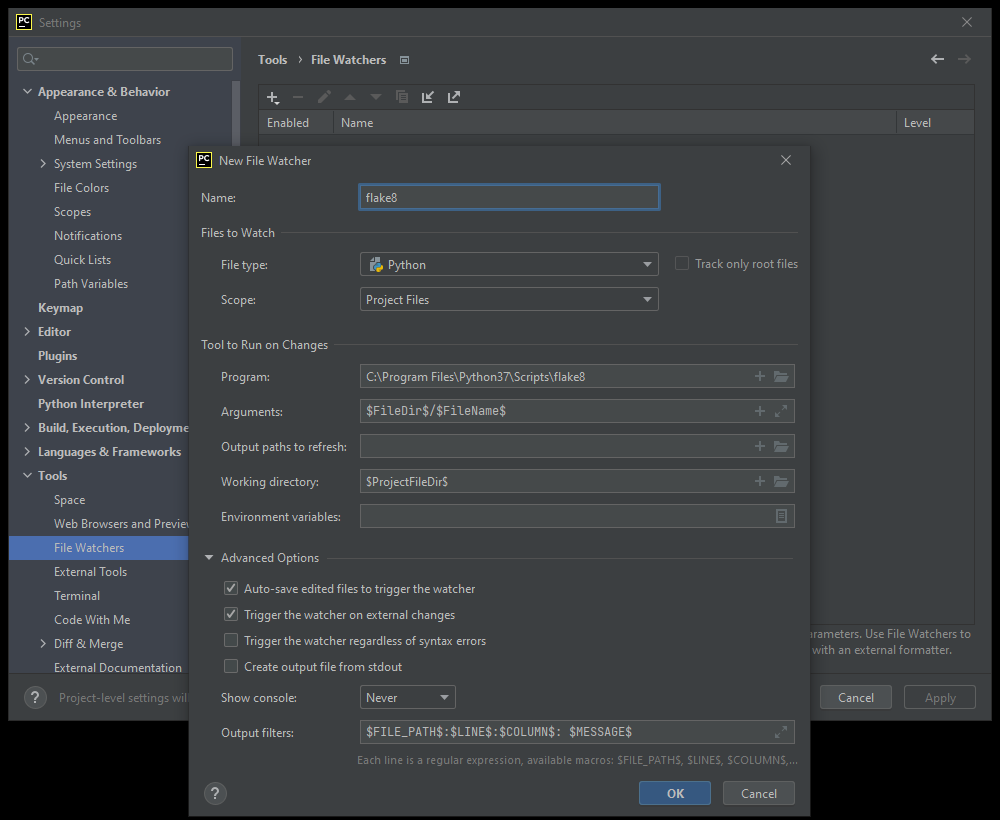Click the Name input field

pos(508,198)
